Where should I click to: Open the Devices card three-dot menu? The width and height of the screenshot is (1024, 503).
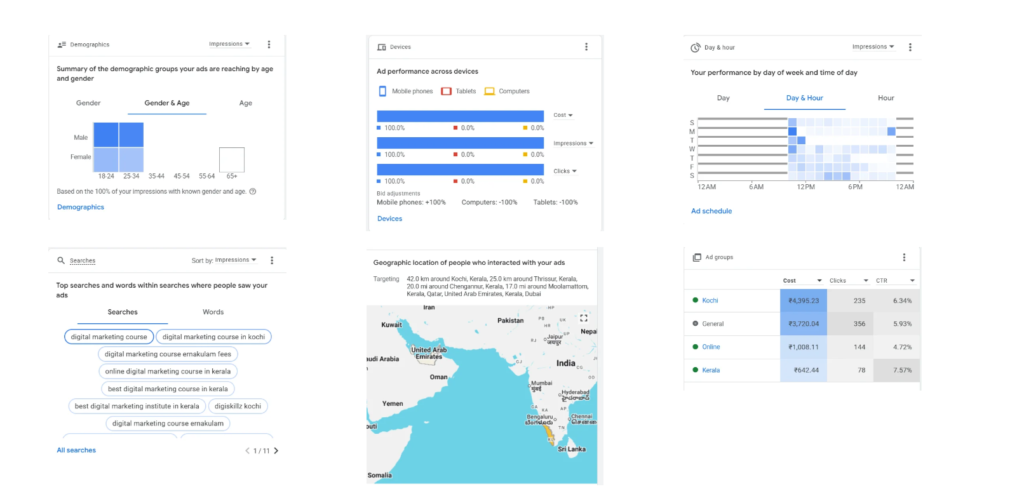(586, 47)
